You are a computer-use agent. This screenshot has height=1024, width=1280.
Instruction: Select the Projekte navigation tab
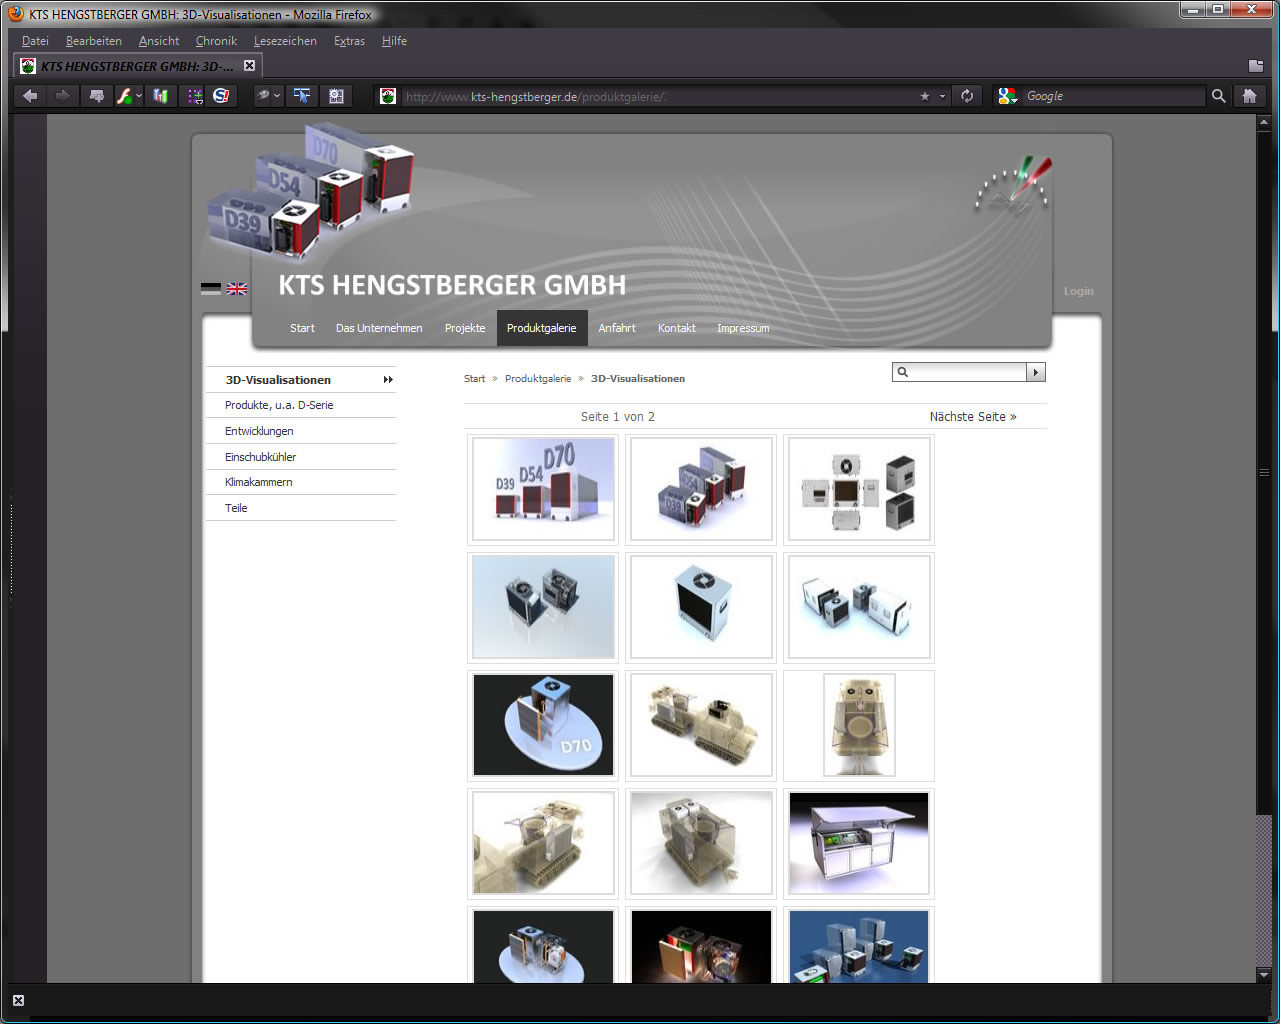pos(465,328)
